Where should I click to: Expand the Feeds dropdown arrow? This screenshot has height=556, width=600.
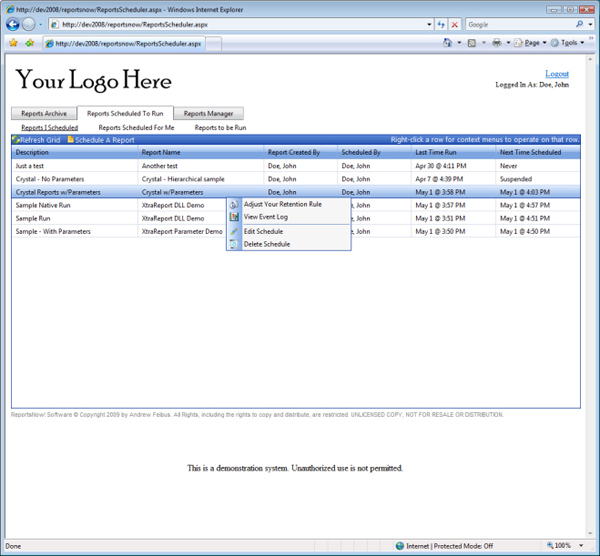484,42
